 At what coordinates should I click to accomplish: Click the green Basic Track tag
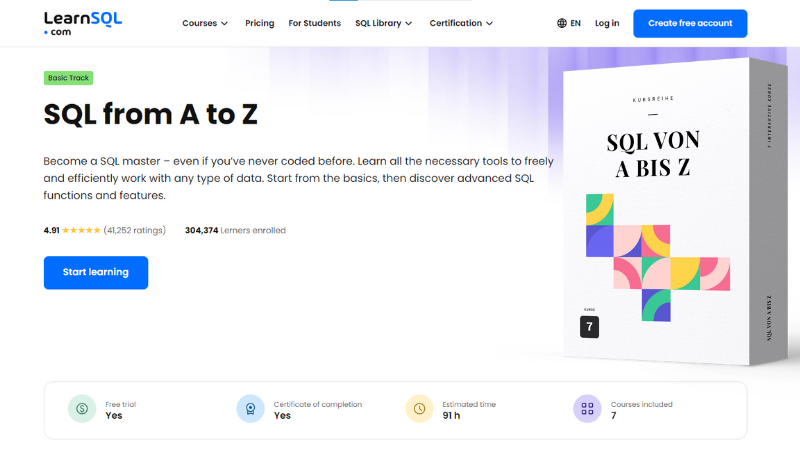tap(68, 78)
